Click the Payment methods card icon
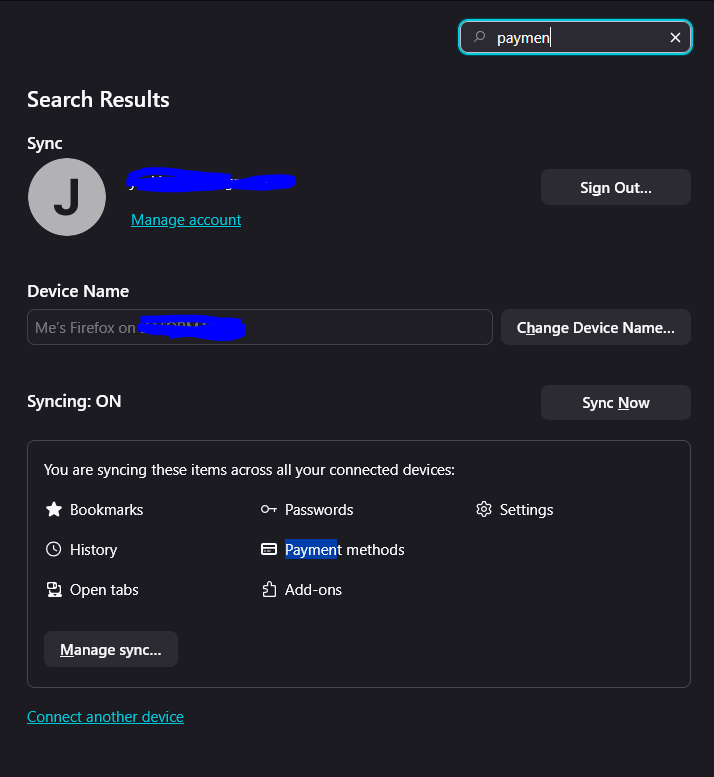 point(268,550)
